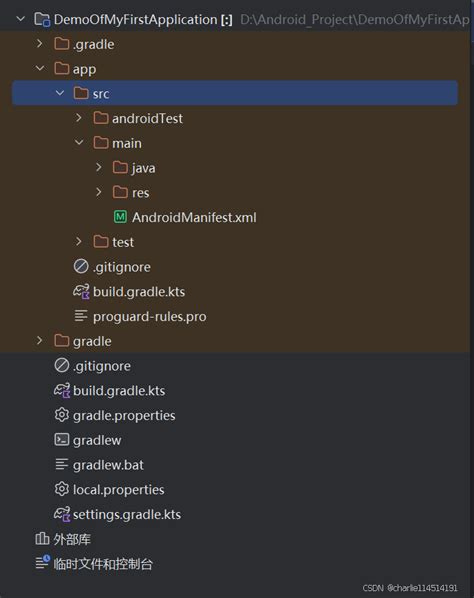
Task: Click the external libraries icon beside 外部库
Action: (x=42, y=539)
